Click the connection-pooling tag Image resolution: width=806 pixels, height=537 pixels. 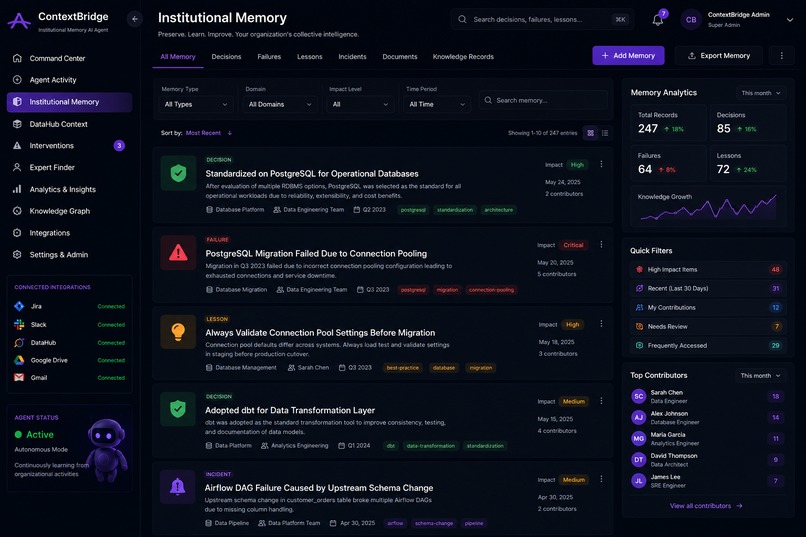[x=491, y=290]
